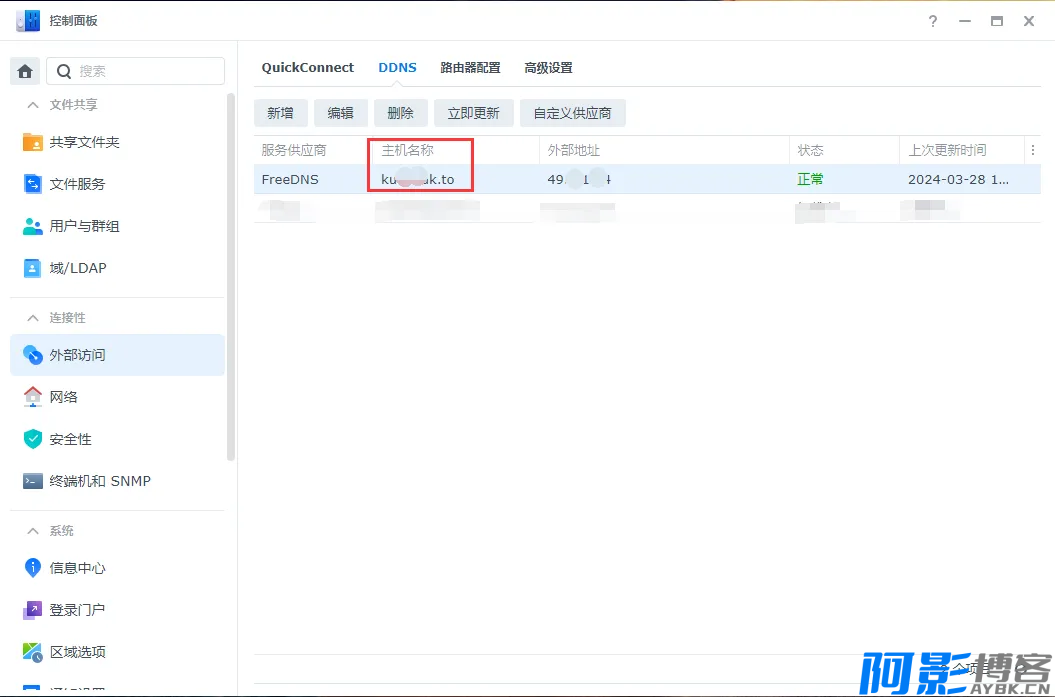
Task: Go to Control Panel home icon
Action: click(25, 71)
